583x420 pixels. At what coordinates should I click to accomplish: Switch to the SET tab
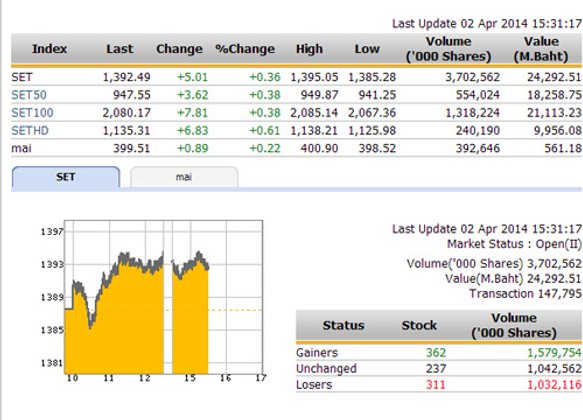tap(66, 177)
